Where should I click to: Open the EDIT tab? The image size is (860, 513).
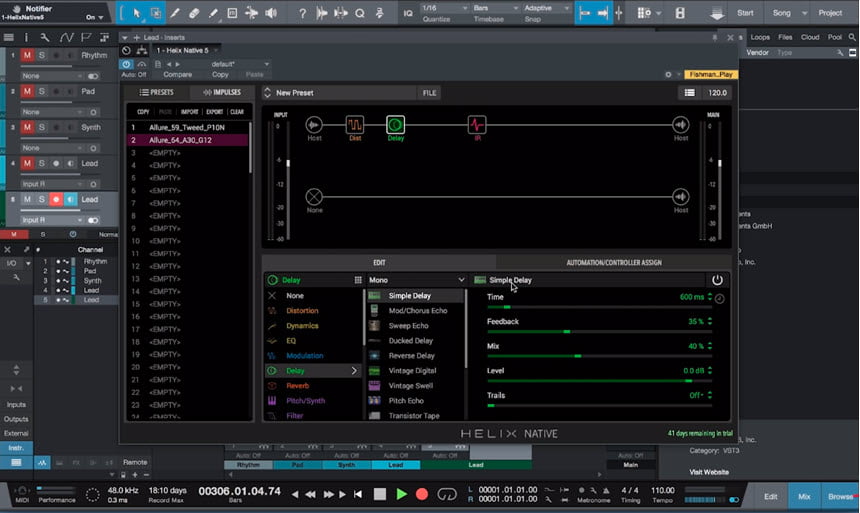coord(380,263)
